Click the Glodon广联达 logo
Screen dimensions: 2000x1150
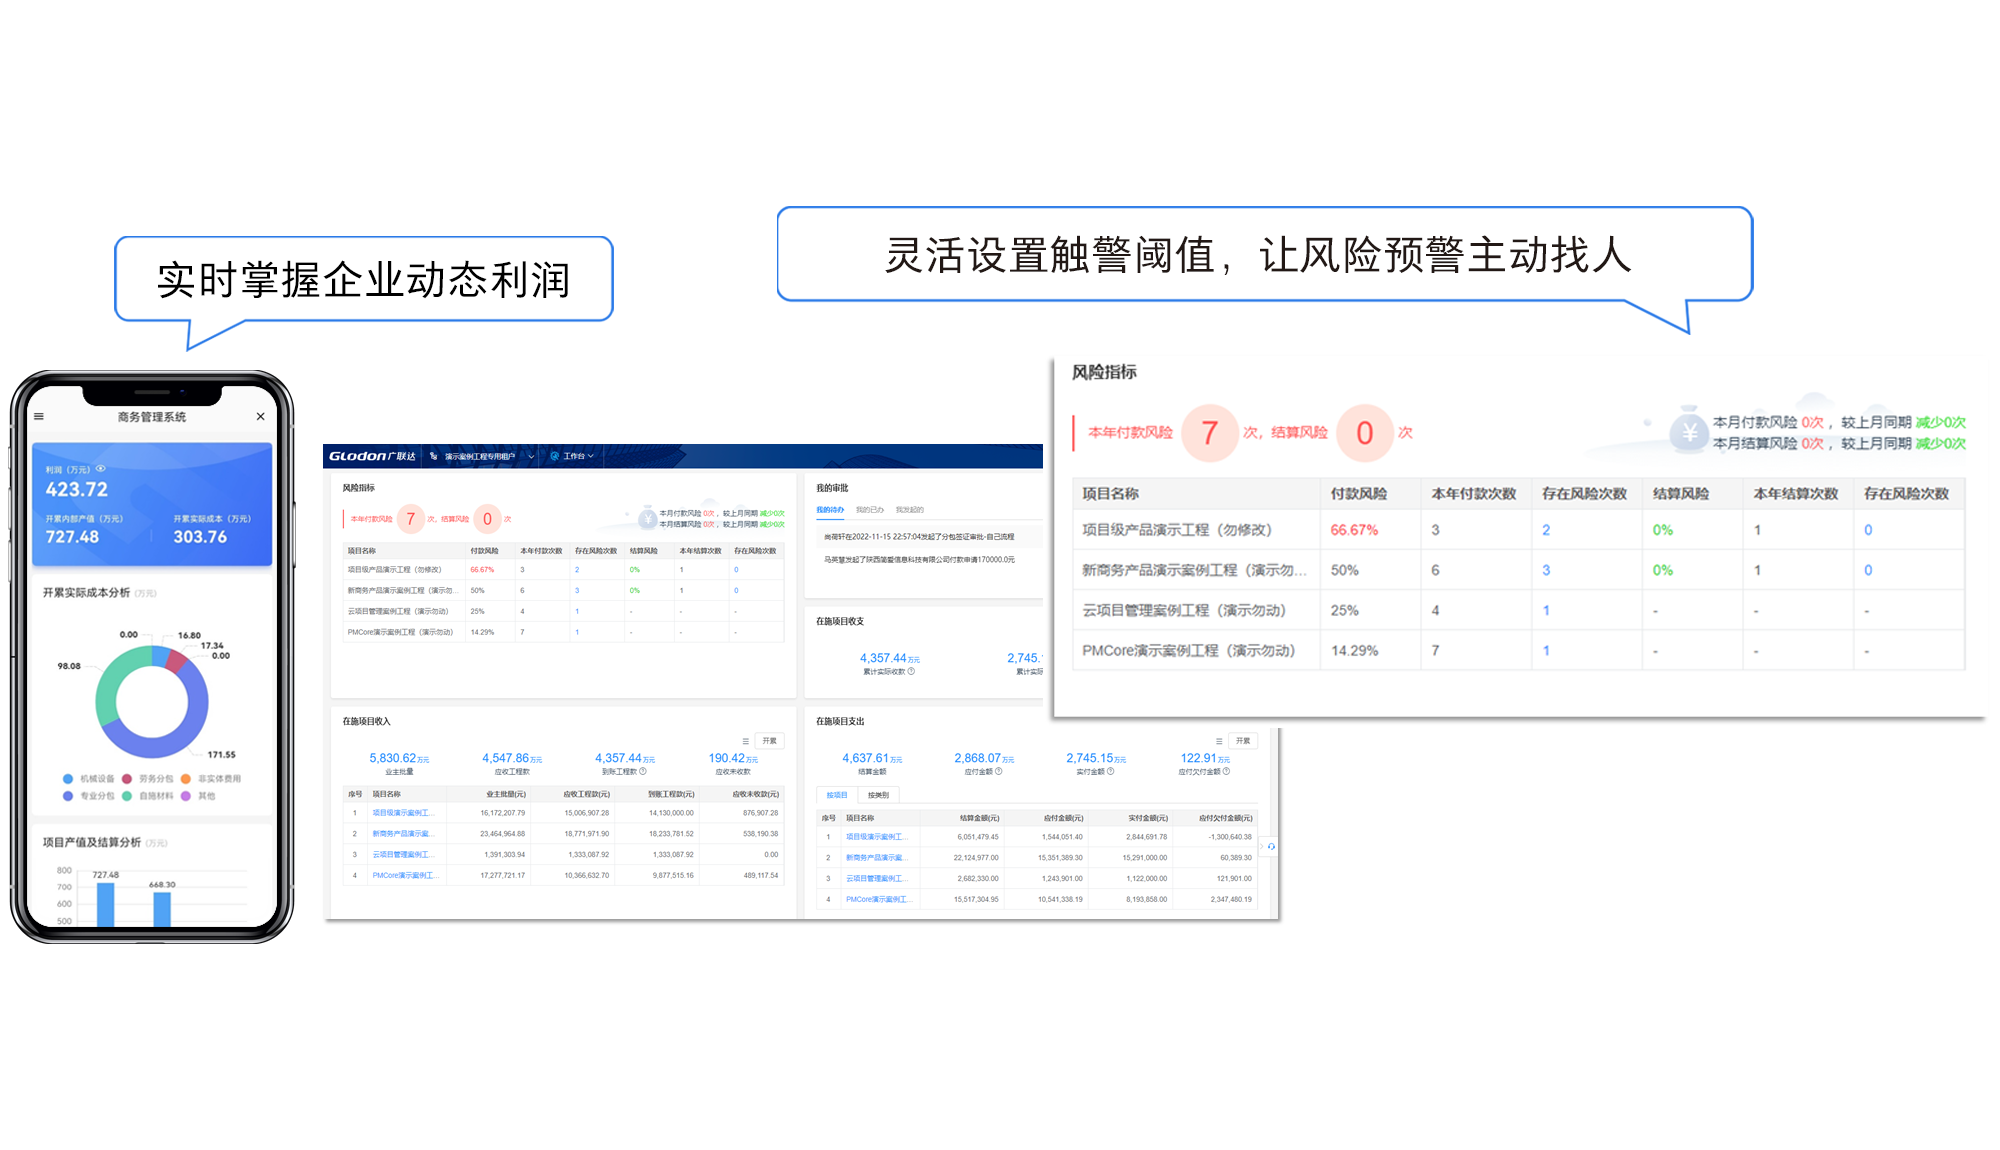[x=372, y=456]
